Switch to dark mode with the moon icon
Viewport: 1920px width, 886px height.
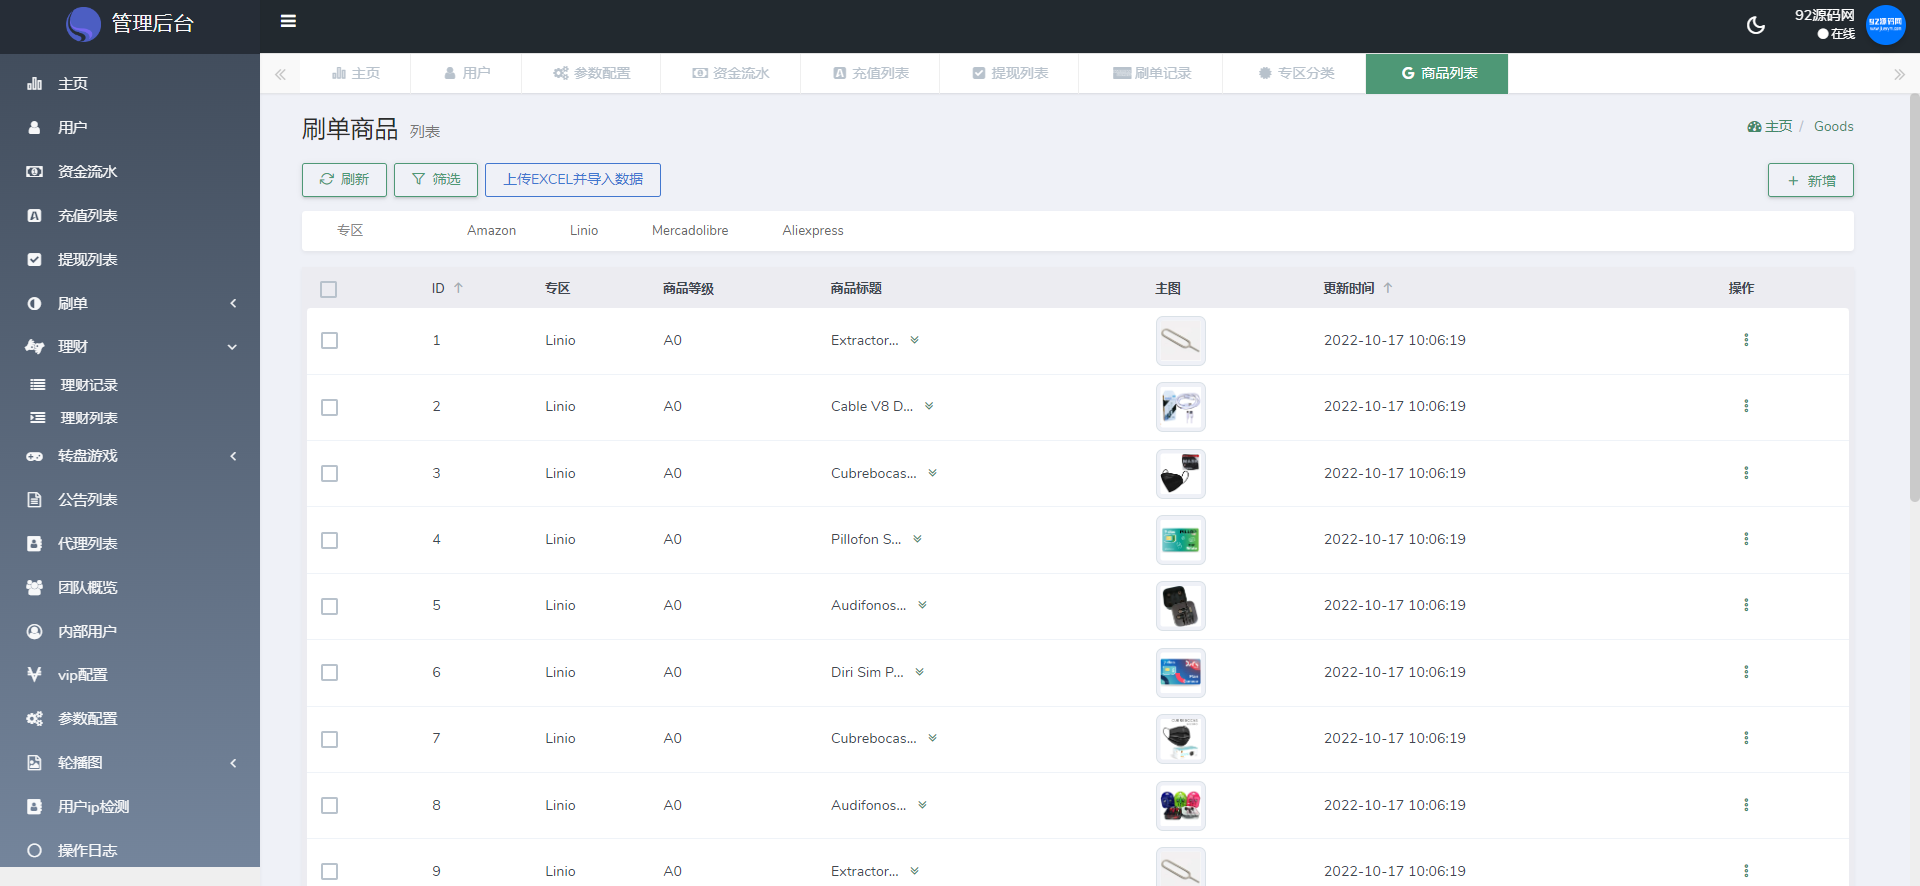click(x=1756, y=25)
